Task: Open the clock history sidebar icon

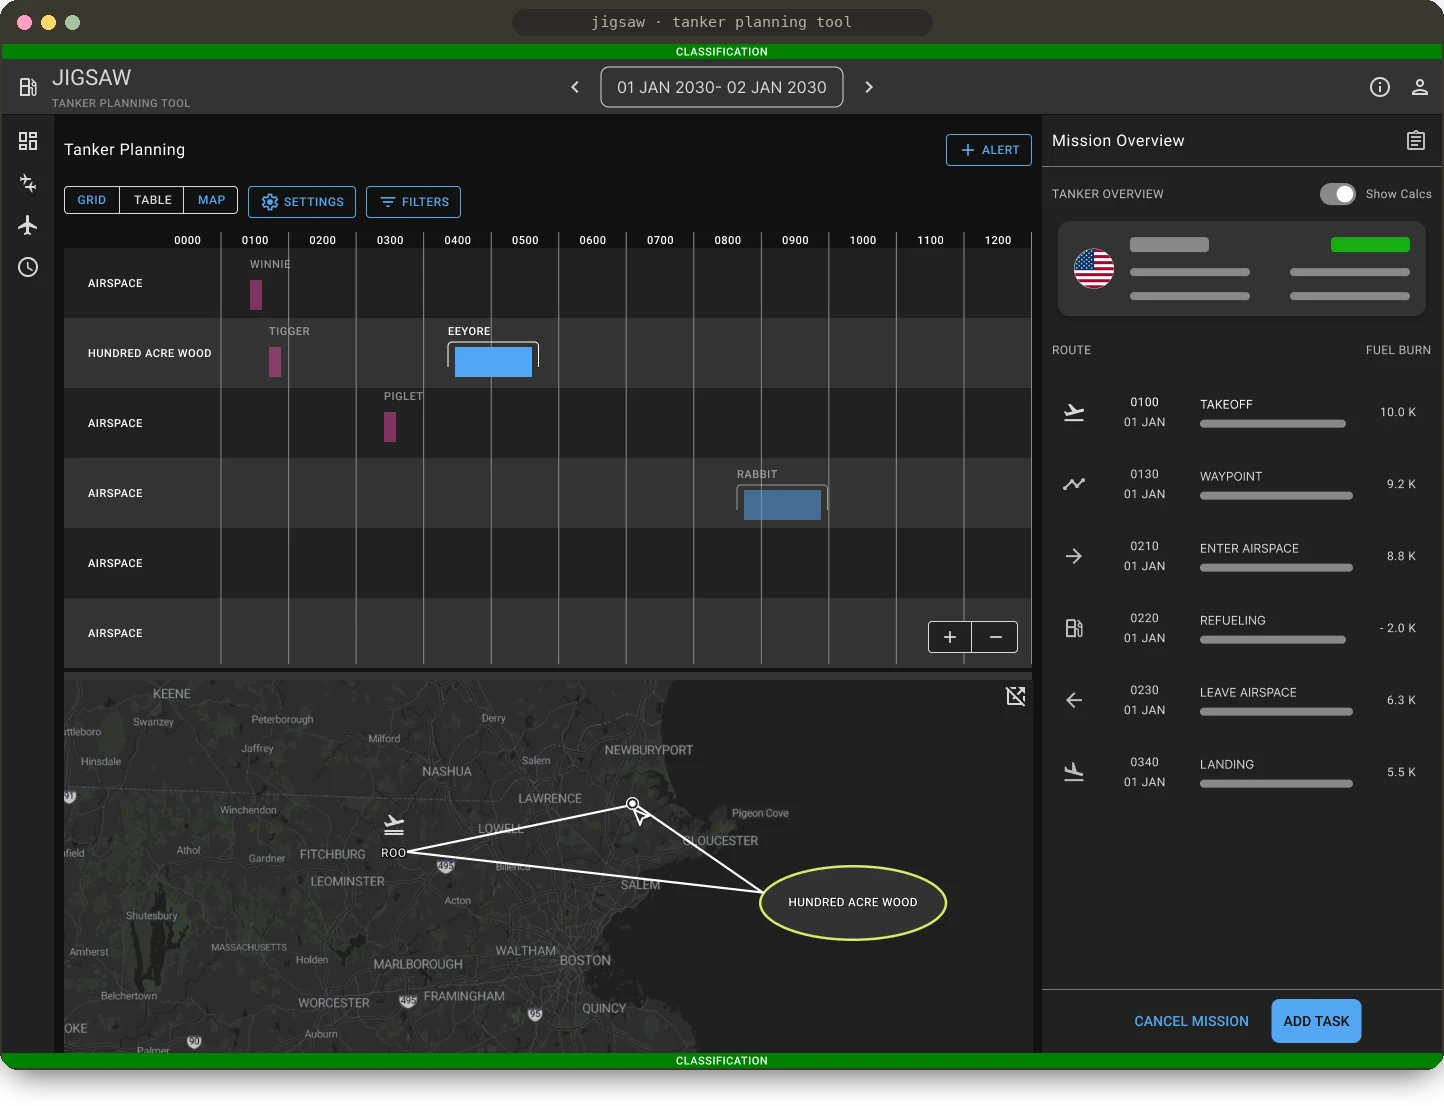Action: 28,267
